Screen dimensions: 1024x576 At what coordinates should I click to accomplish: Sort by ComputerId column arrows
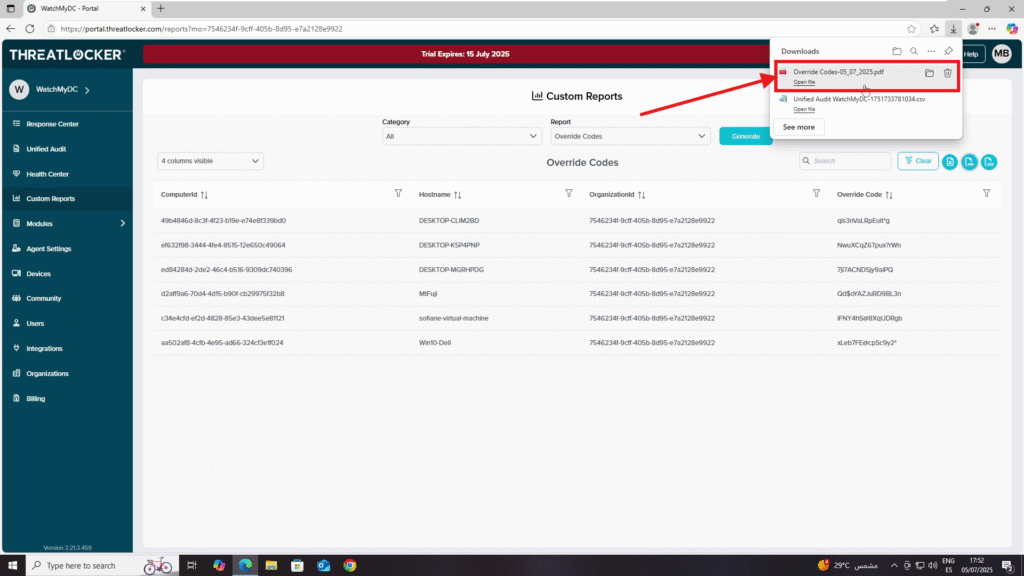pyautogui.click(x=204, y=195)
